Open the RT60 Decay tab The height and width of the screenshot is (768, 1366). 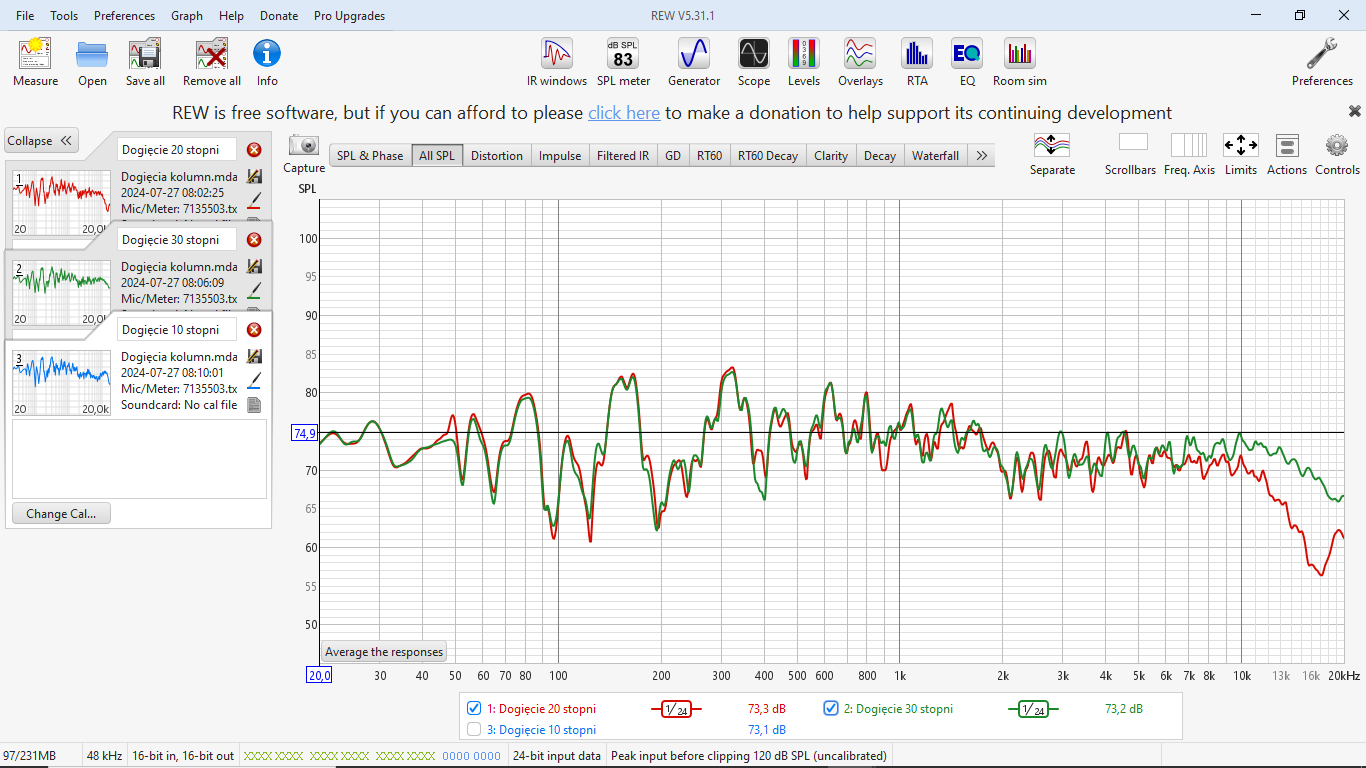[x=768, y=155]
